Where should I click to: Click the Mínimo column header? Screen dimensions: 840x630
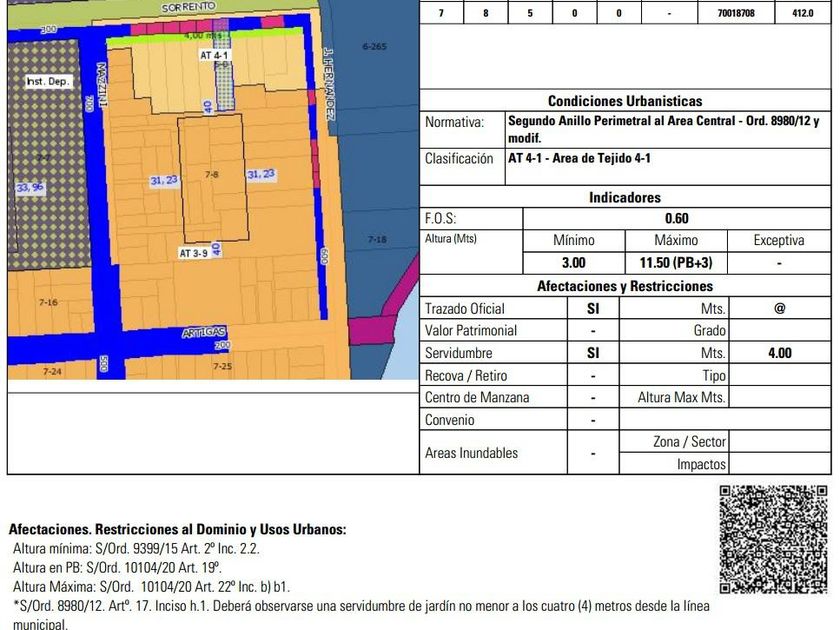point(574,240)
